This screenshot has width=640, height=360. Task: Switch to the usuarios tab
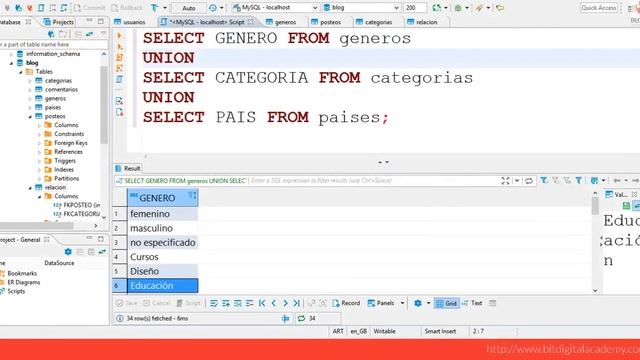click(x=130, y=22)
